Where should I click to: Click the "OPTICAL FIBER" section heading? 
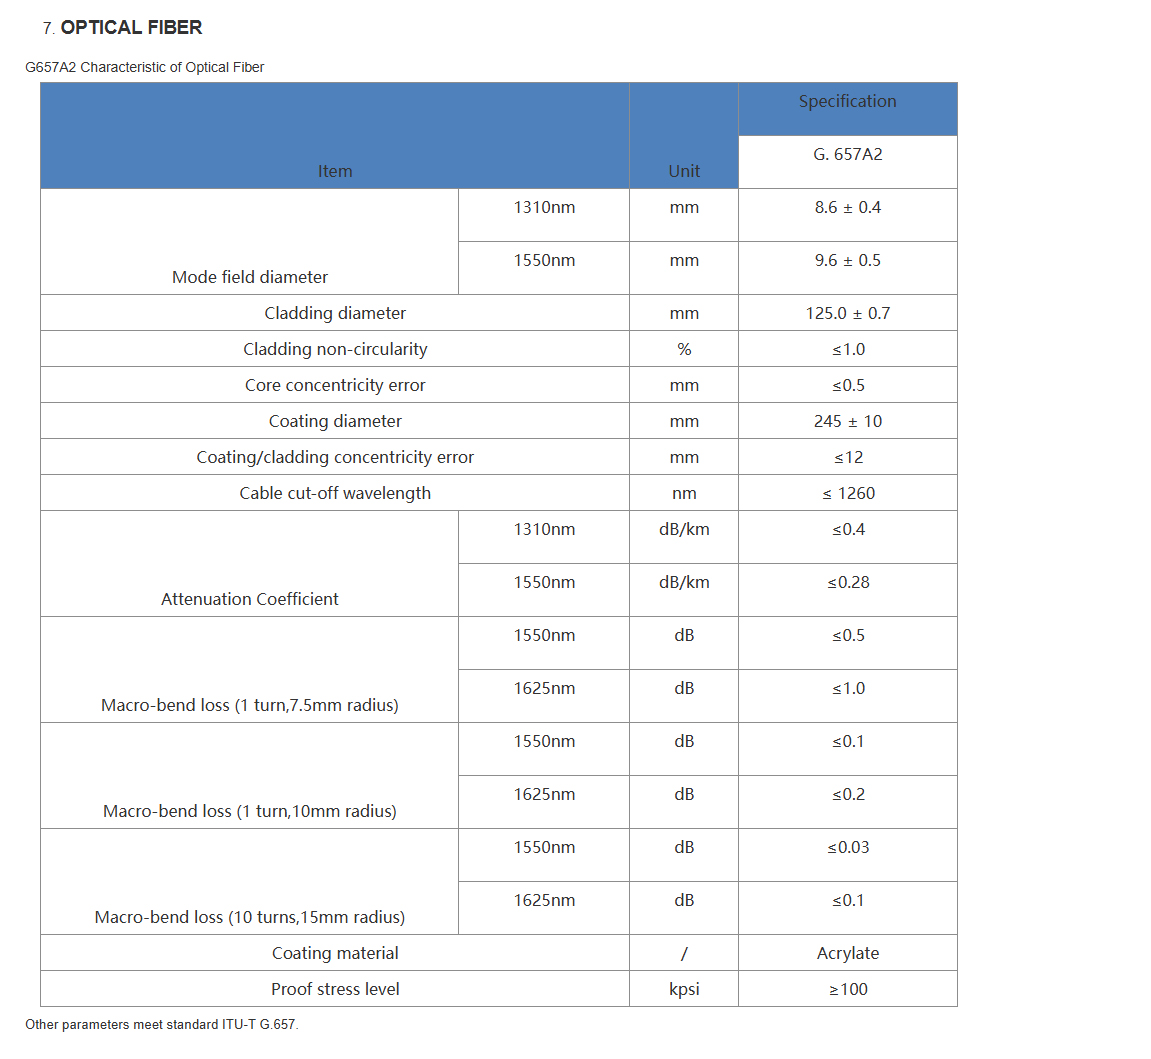[x=131, y=28]
